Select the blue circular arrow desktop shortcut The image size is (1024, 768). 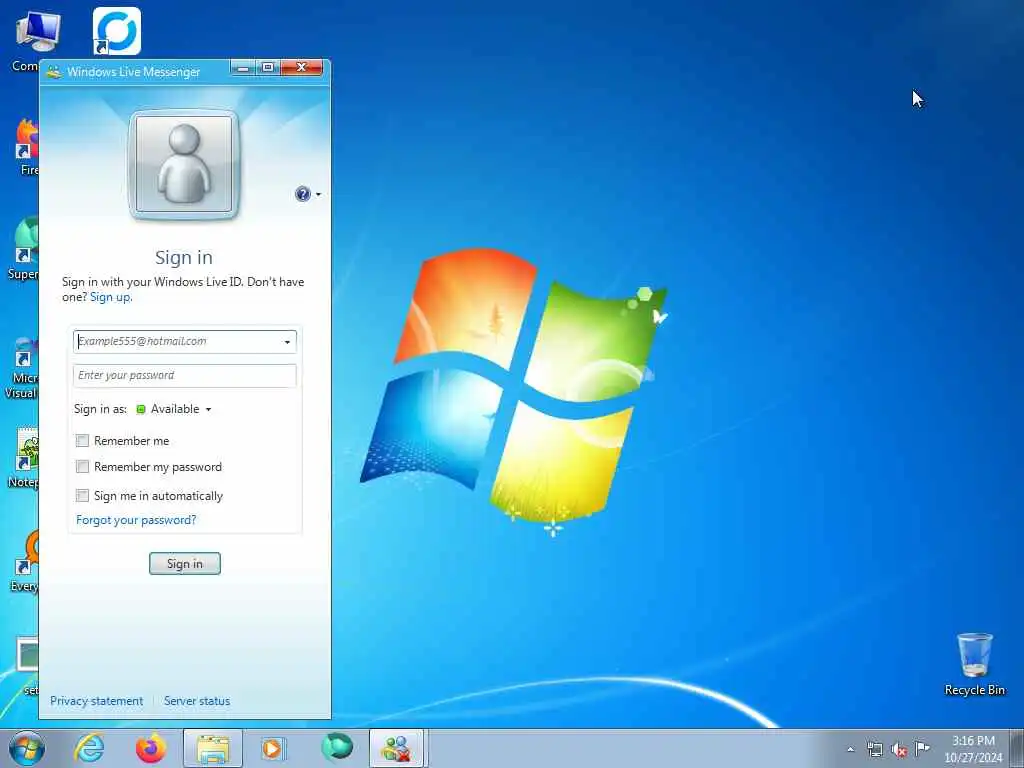click(117, 31)
